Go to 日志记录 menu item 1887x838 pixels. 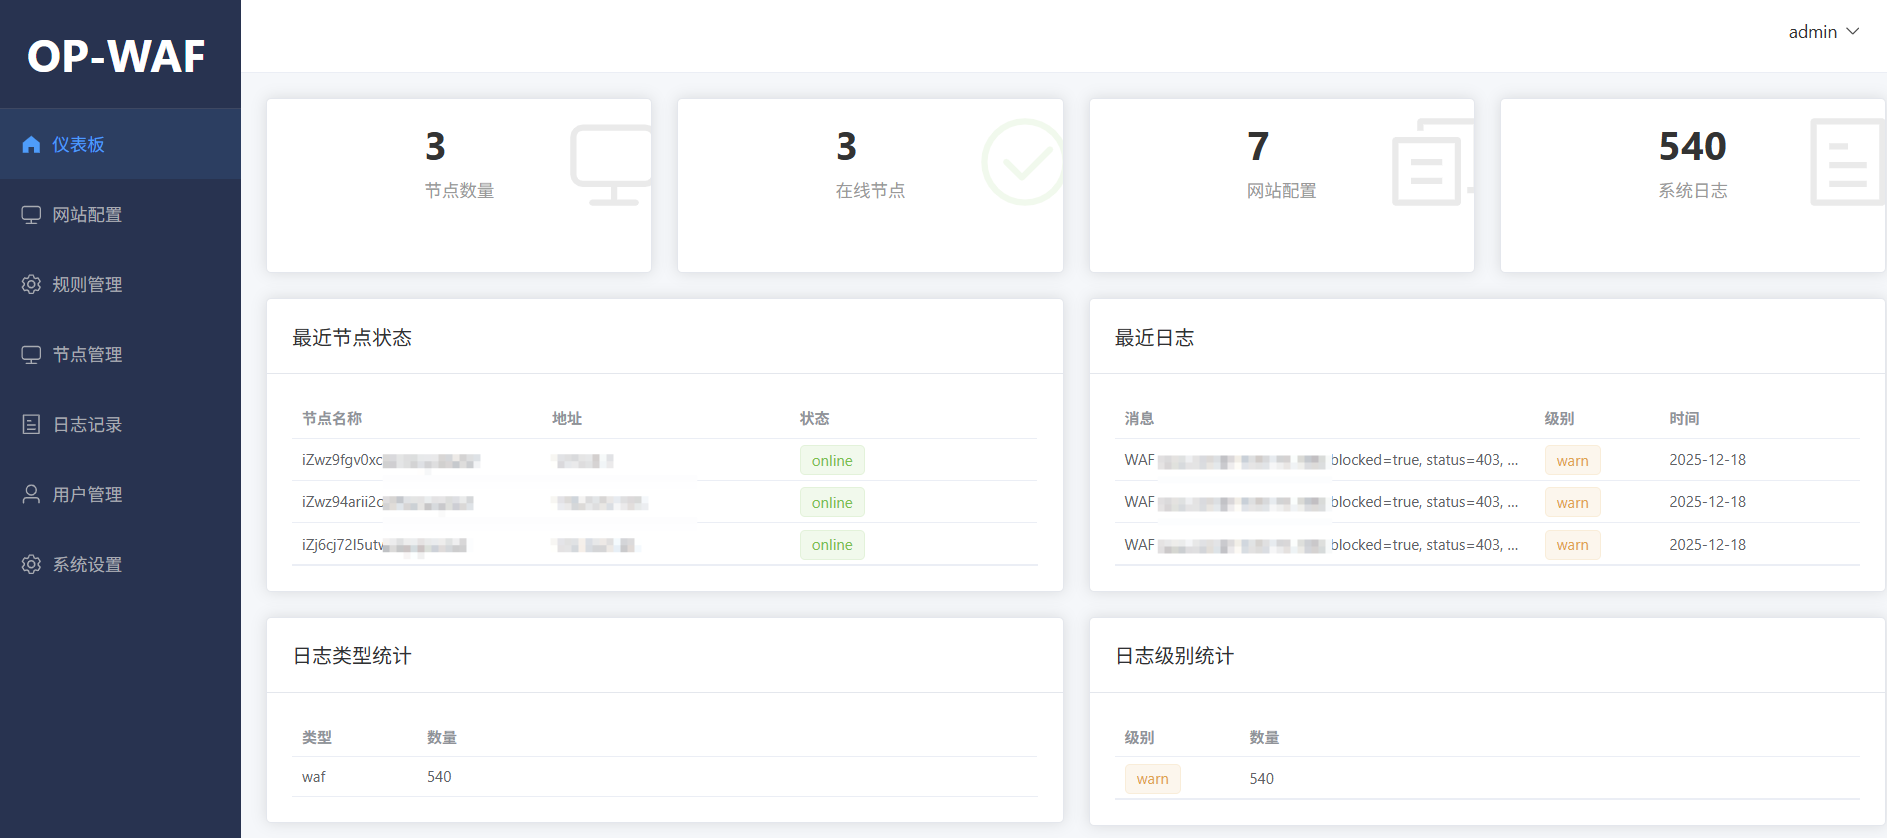[x=87, y=425]
